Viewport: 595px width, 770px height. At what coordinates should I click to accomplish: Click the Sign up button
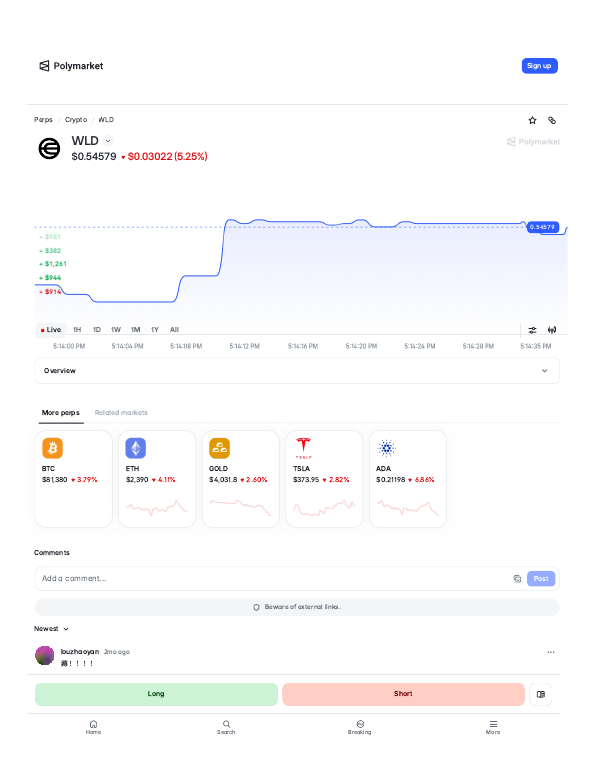pos(539,66)
